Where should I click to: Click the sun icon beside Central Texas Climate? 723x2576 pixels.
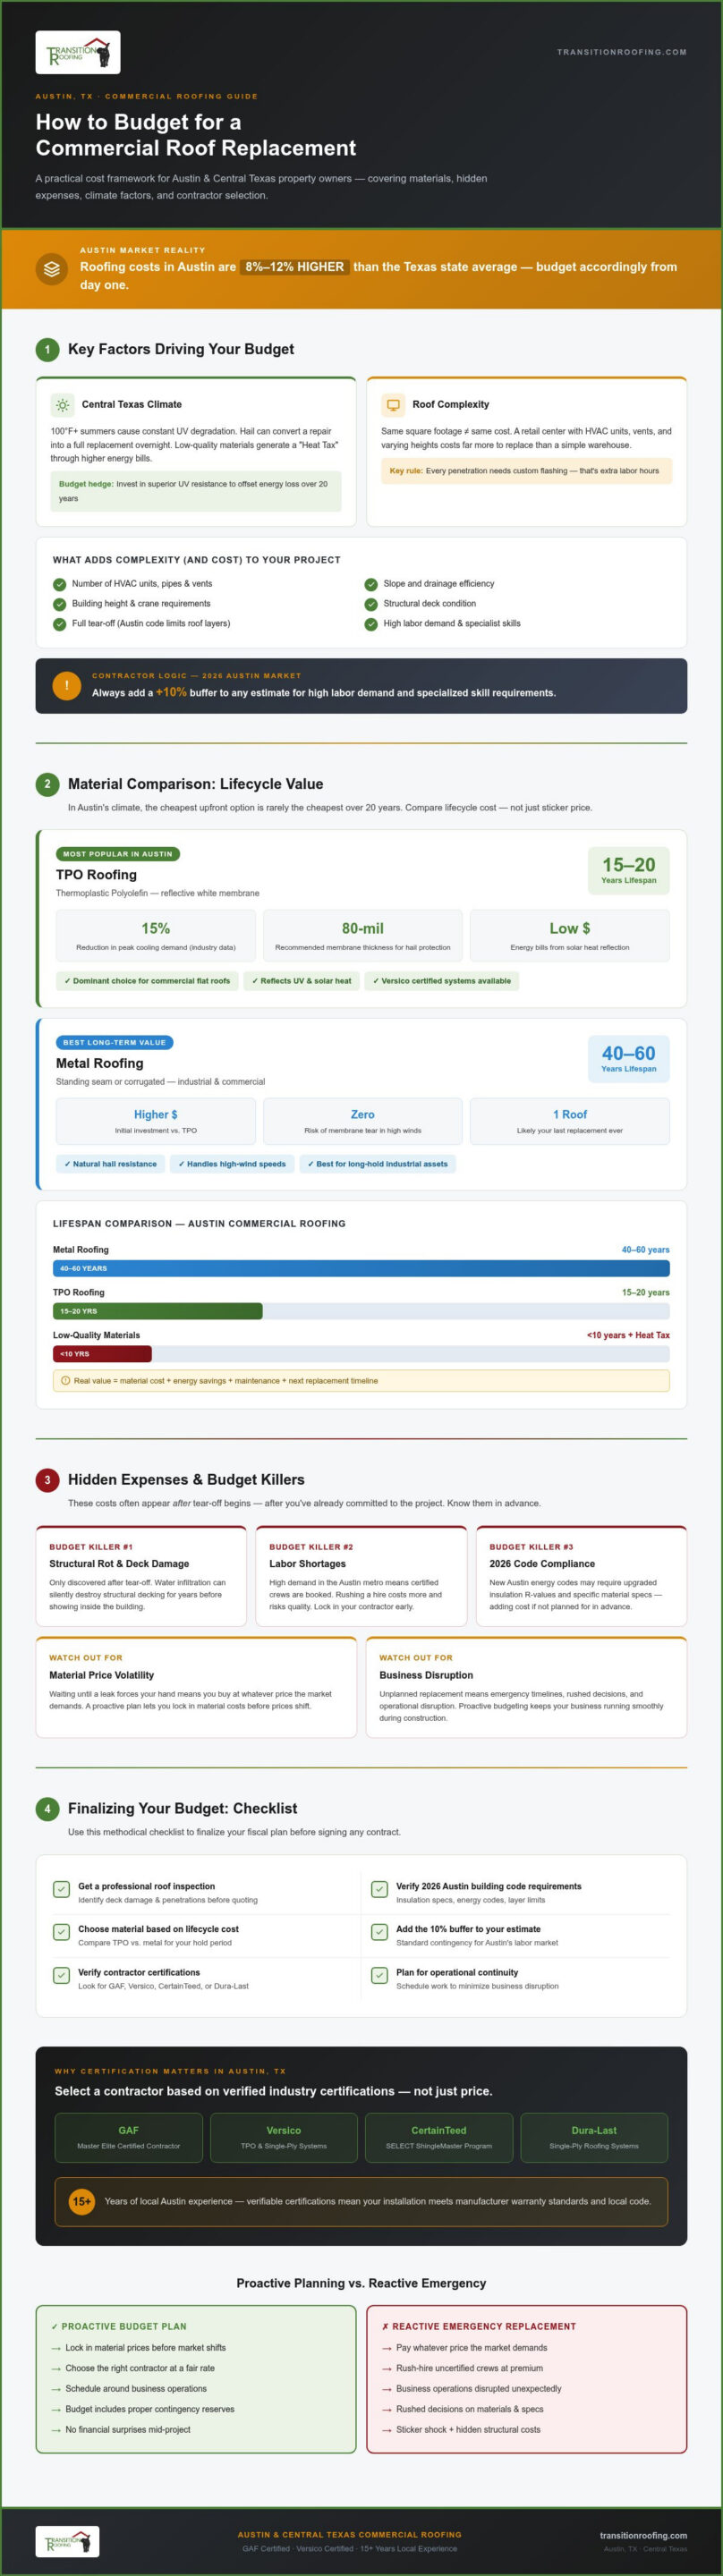62,405
